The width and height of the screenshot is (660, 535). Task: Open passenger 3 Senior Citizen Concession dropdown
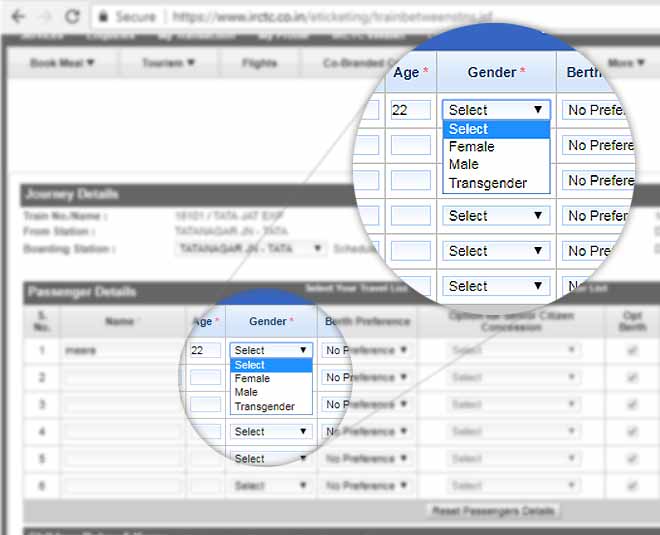coord(513,404)
